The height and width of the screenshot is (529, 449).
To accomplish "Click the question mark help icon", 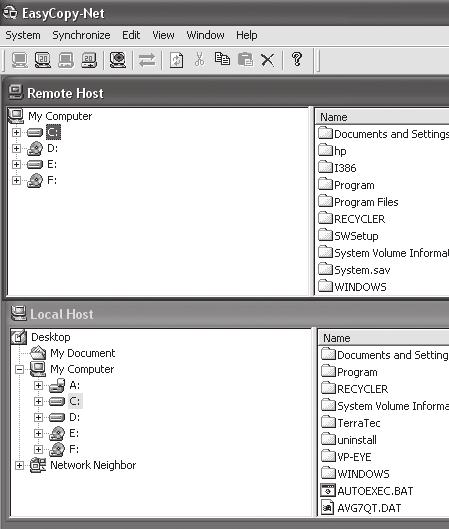I will [297, 59].
